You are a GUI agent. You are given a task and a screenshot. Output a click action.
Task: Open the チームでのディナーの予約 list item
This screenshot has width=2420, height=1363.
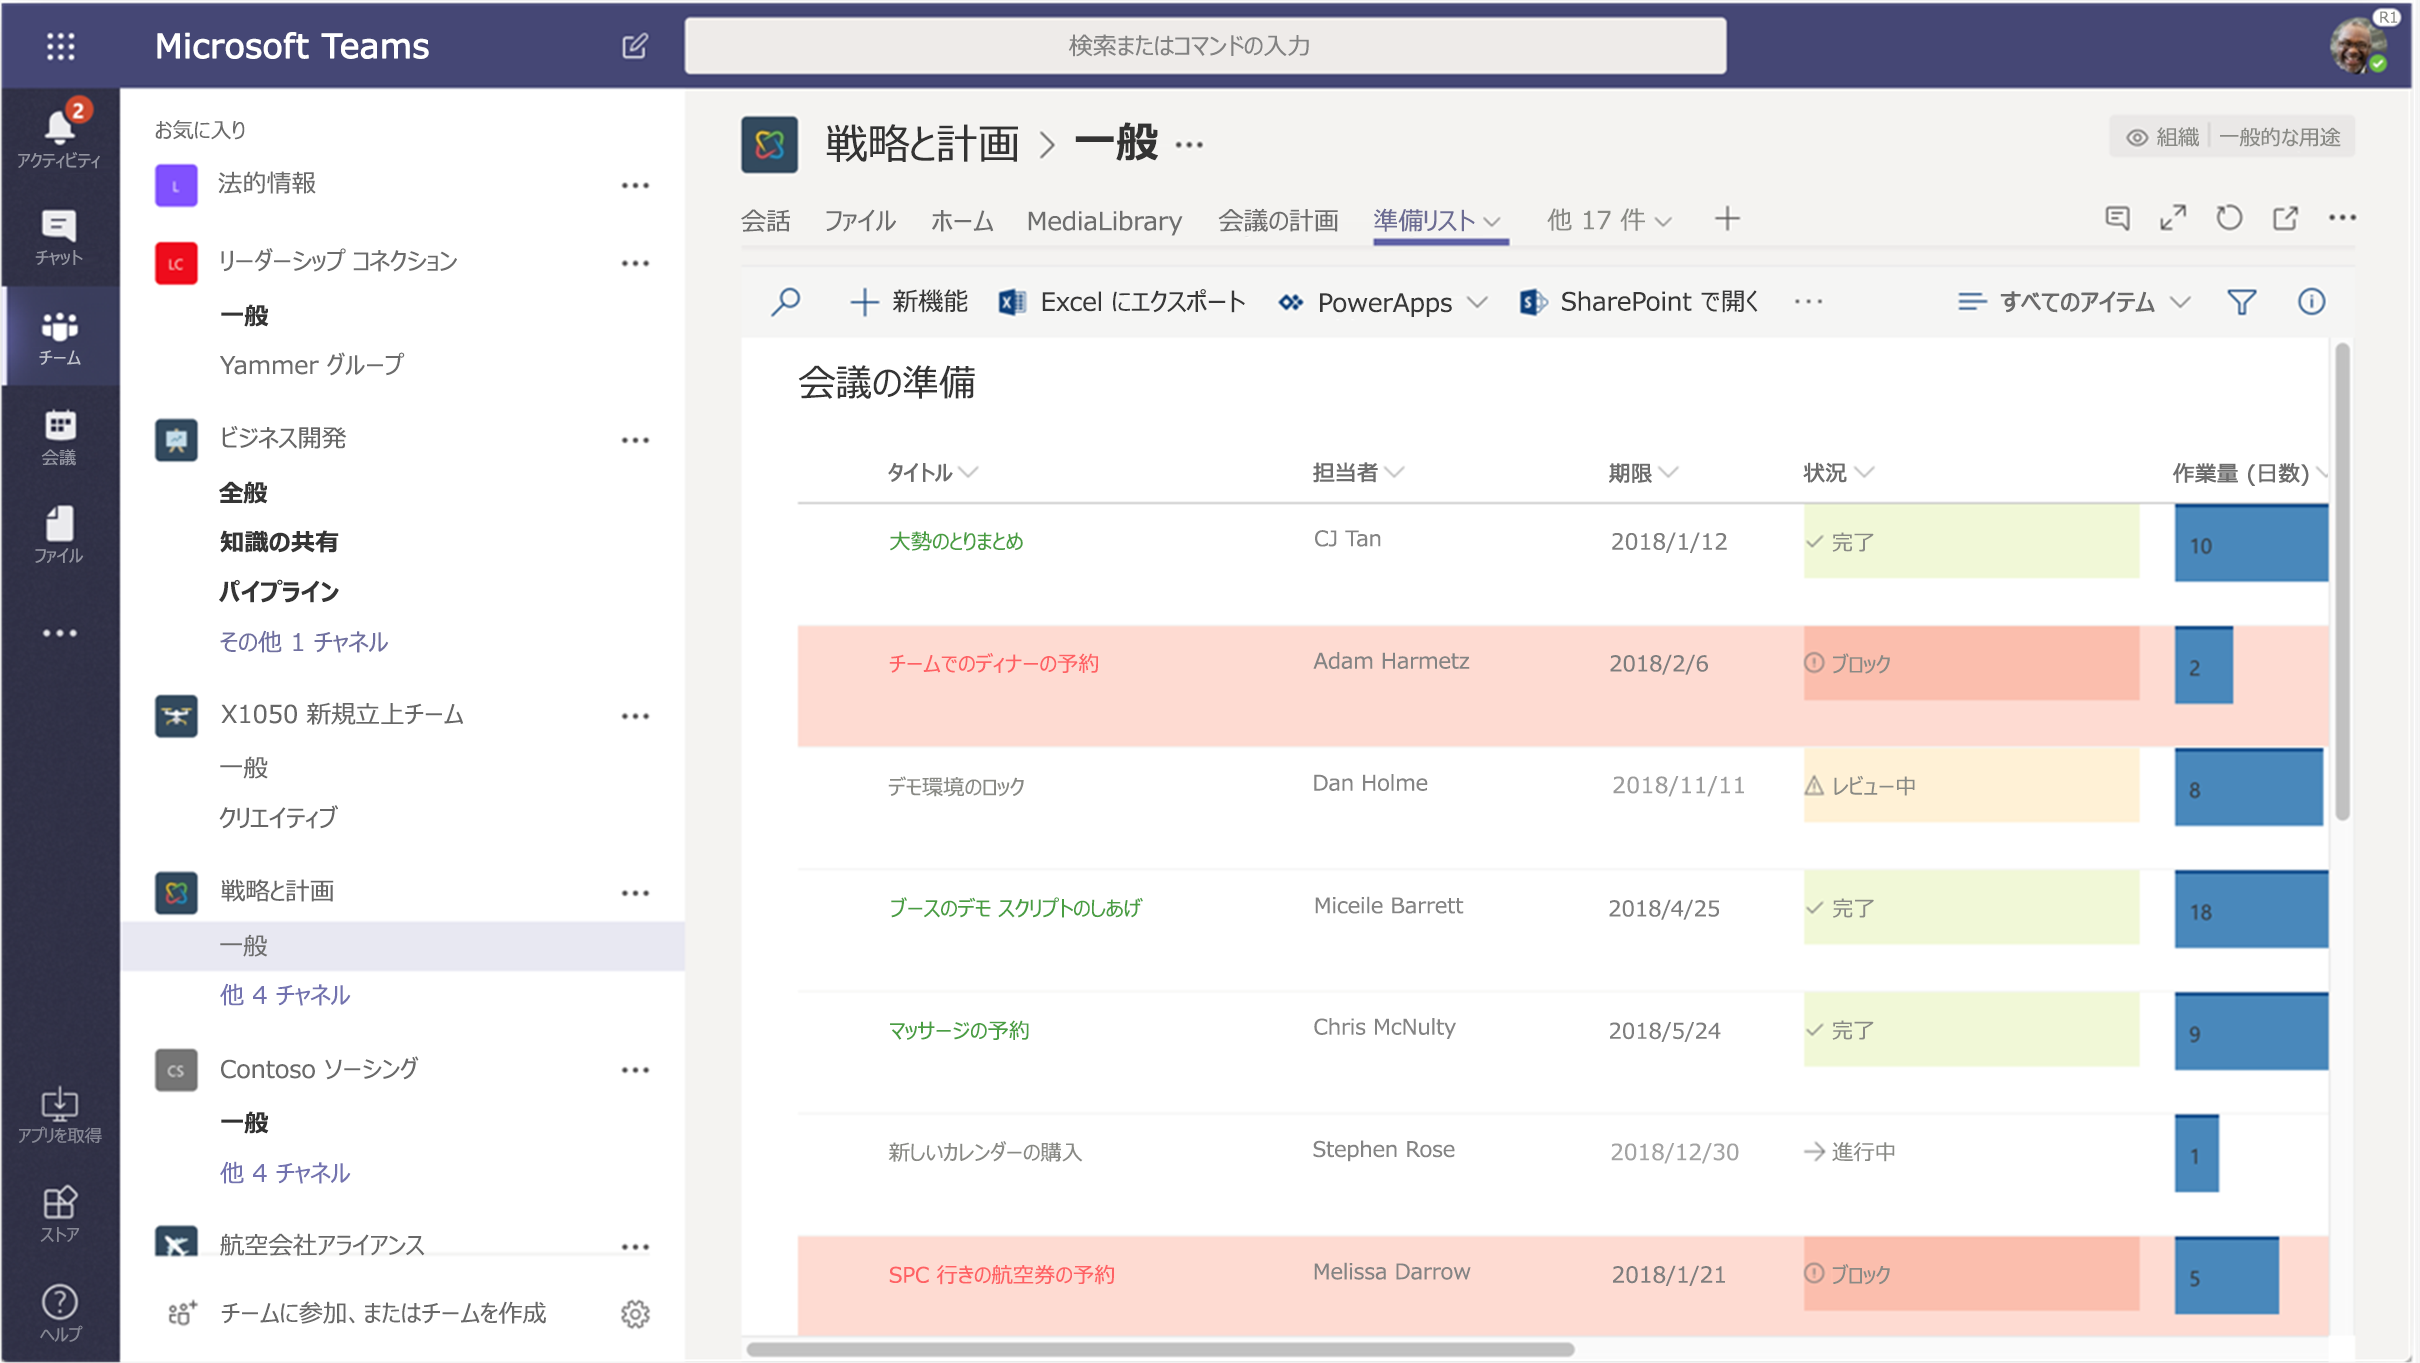pyautogui.click(x=993, y=663)
